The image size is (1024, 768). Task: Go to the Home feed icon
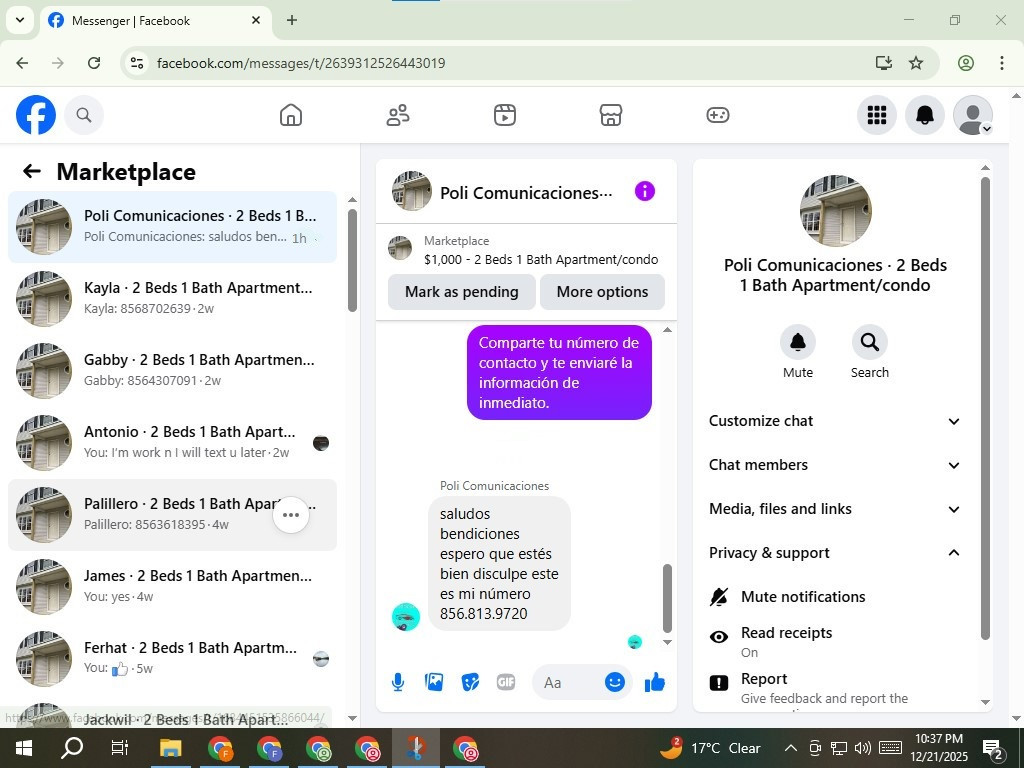(291, 115)
